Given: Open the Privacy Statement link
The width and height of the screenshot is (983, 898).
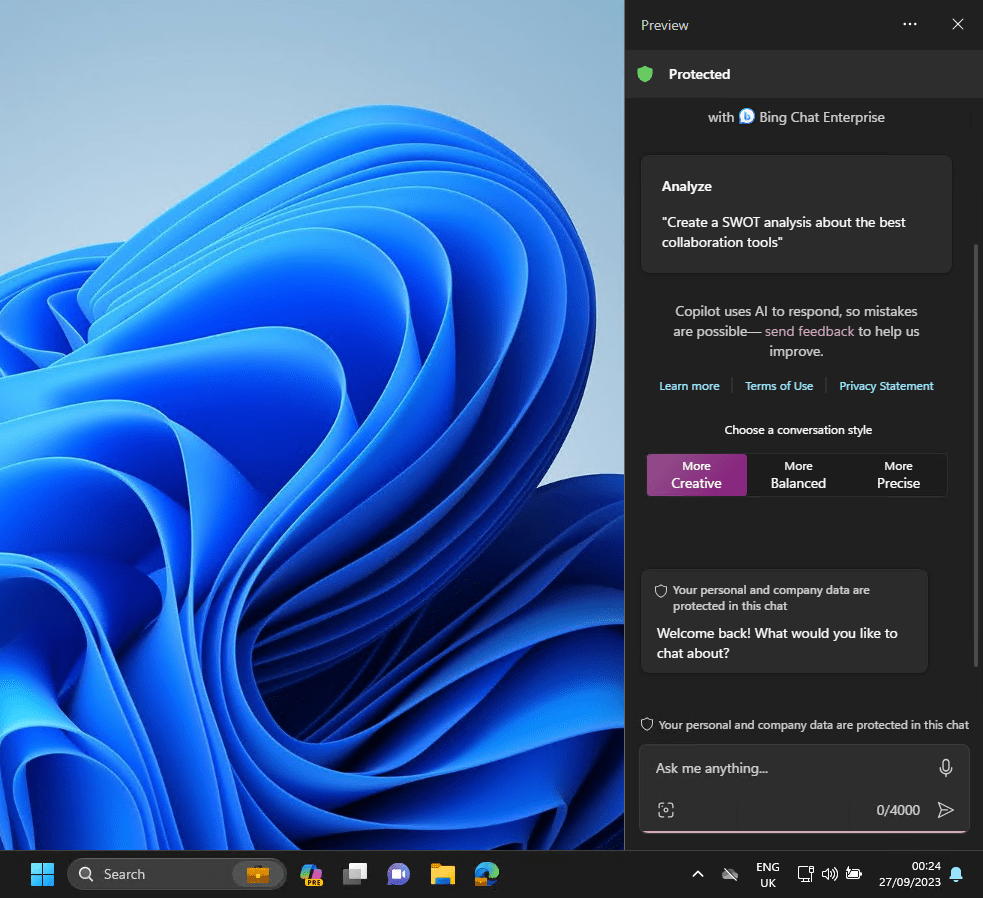Looking at the screenshot, I should click(x=886, y=386).
